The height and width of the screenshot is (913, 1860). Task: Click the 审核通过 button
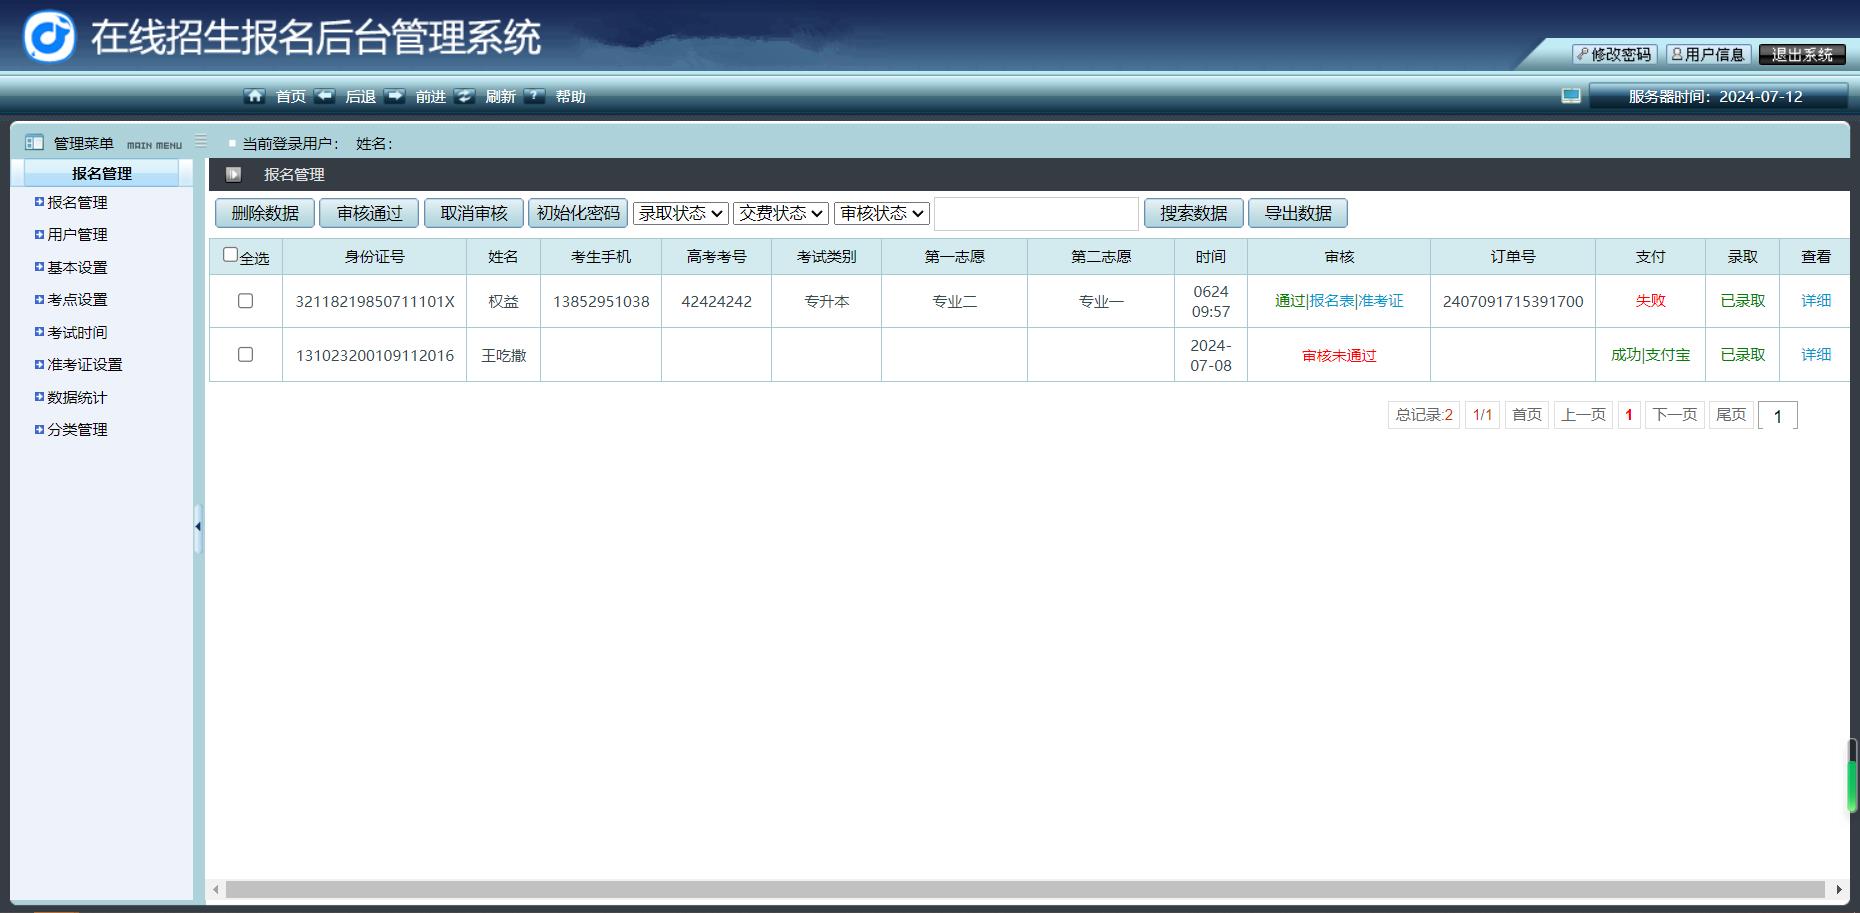click(x=369, y=213)
